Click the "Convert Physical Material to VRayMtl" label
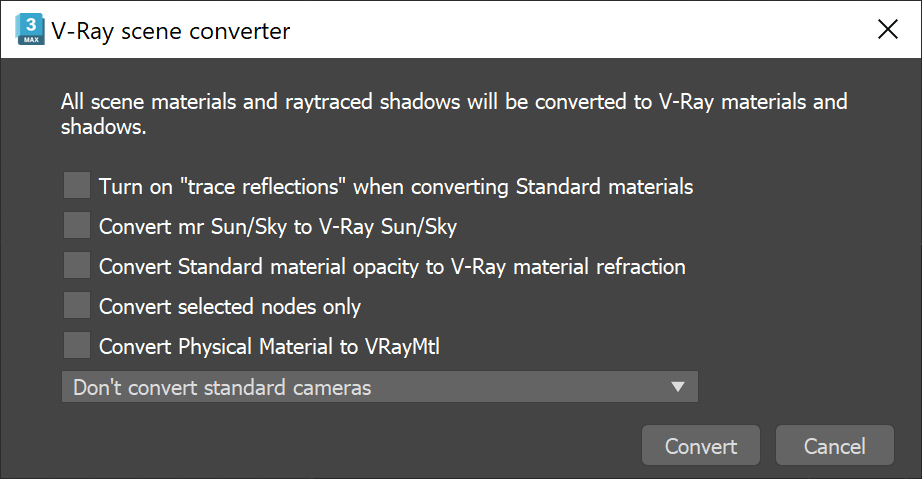This screenshot has height=479, width=922. pyautogui.click(x=269, y=347)
